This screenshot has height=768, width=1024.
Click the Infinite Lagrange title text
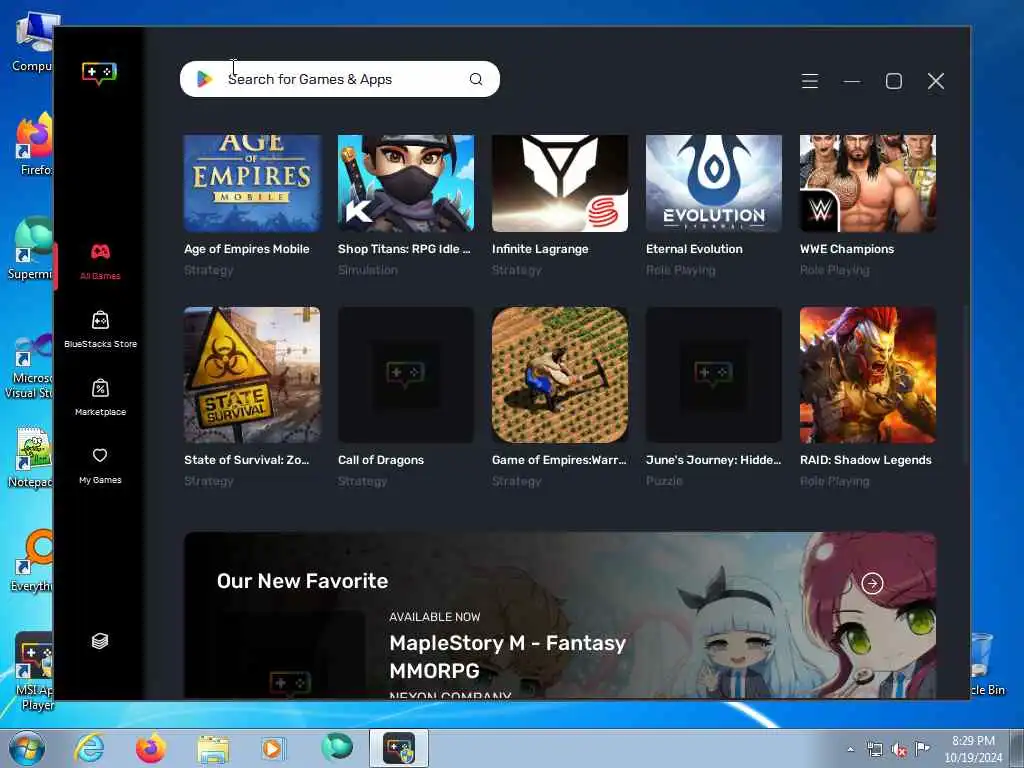click(x=540, y=249)
